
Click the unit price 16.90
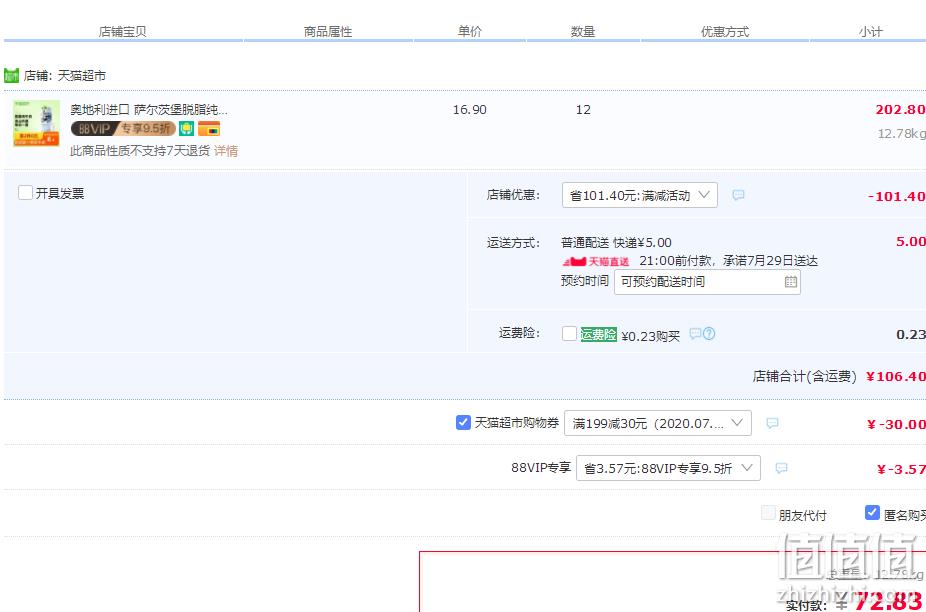tap(470, 109)
